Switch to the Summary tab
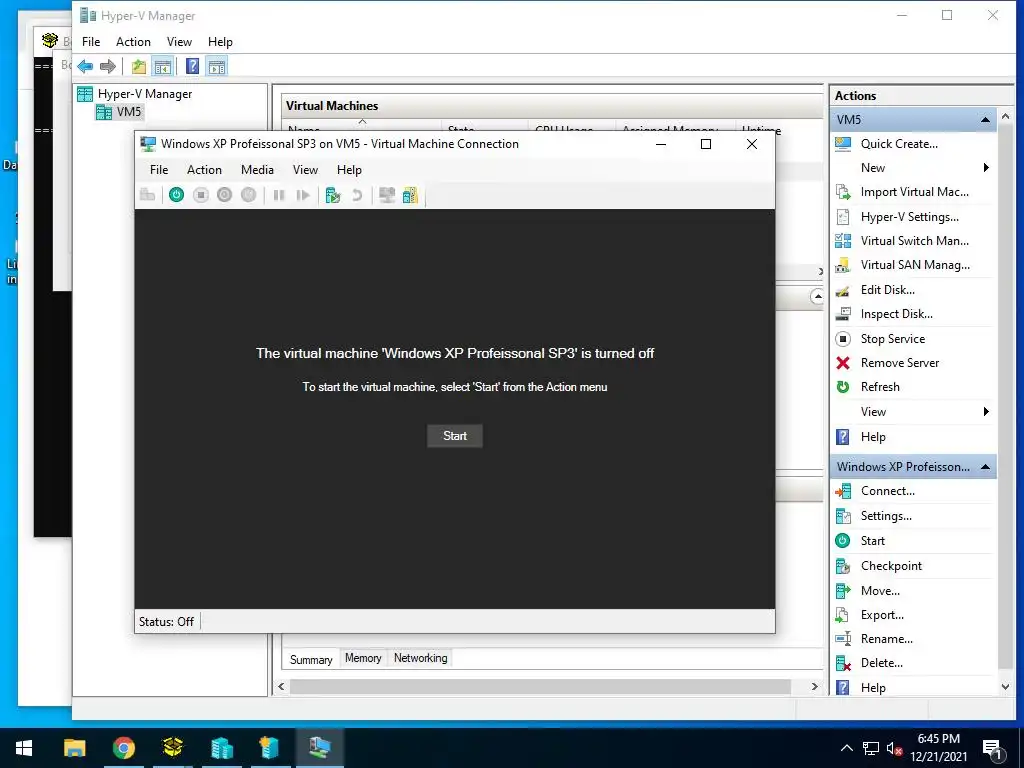 311,659
